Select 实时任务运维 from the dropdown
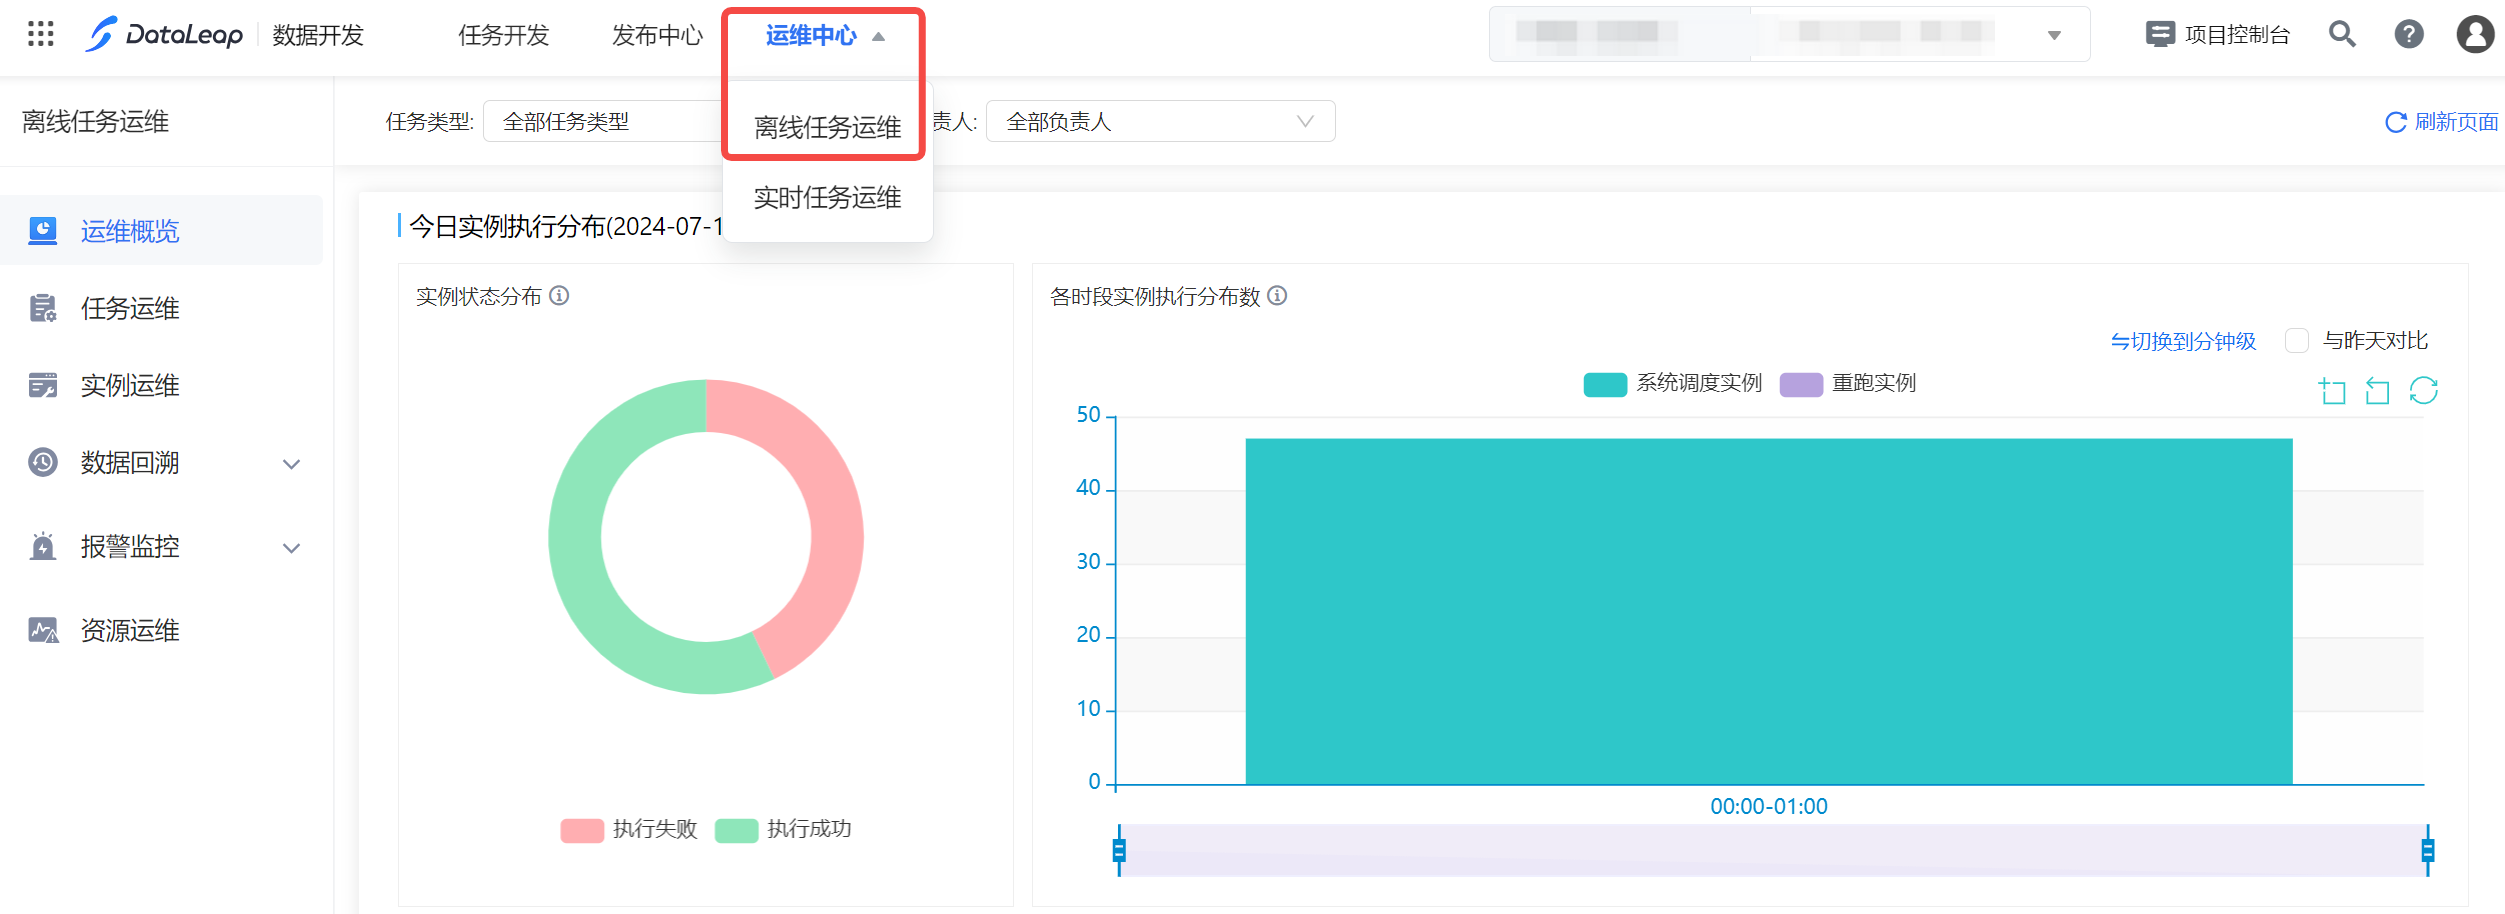 click(x=827, y=197)
